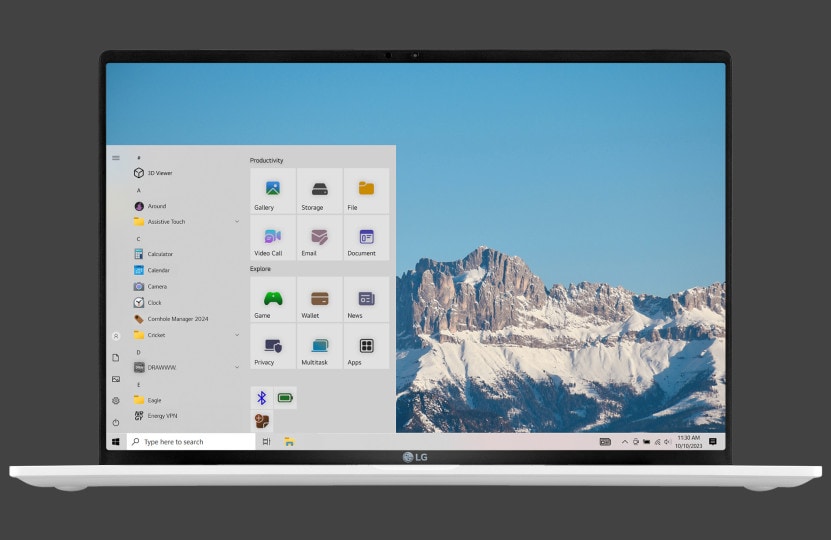Open the Multitask tile

point(319,347)
